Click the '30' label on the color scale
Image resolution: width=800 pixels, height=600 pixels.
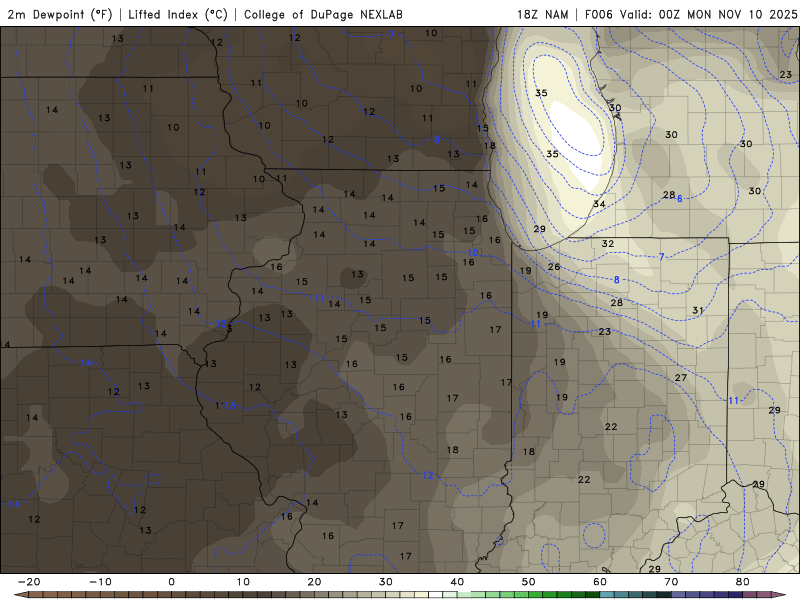coord(386,582)
